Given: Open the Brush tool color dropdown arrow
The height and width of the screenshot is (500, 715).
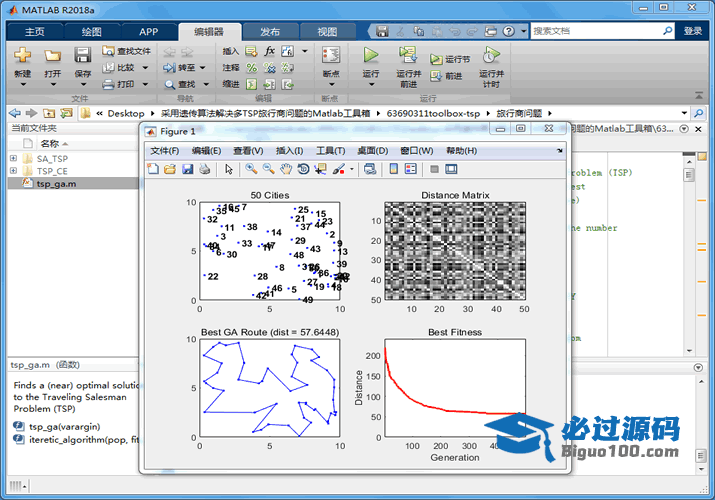Looking at the screenshot, I should point(352,169).
